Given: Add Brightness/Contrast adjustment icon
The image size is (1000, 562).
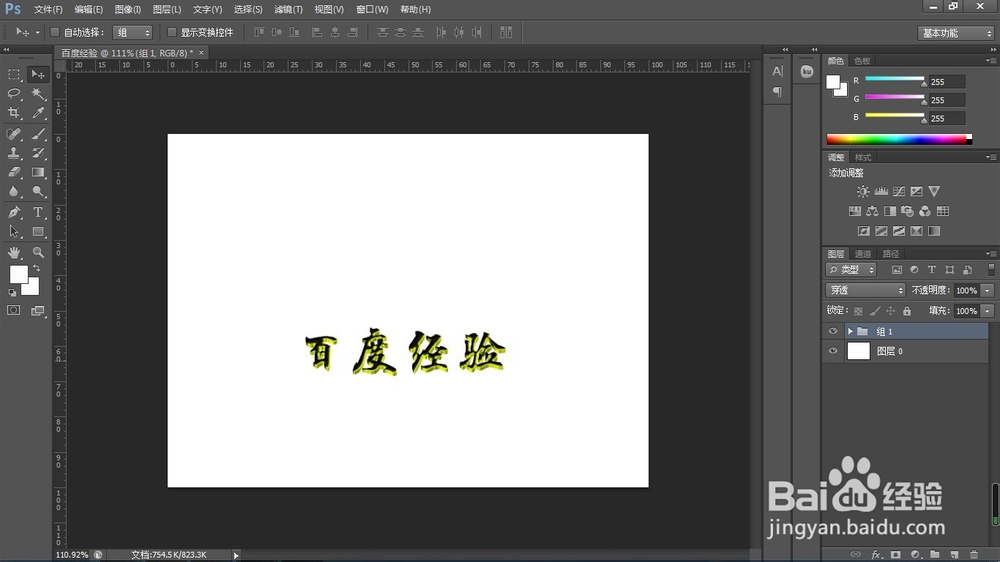Looking at the screenshot, I should tap(863, 191).
